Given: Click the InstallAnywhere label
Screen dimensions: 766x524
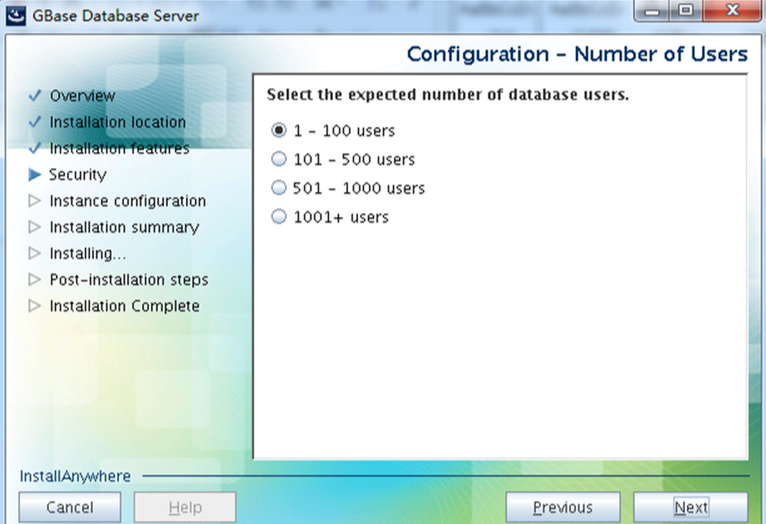Looking at the screenshot, I should (x=75, y=476).
